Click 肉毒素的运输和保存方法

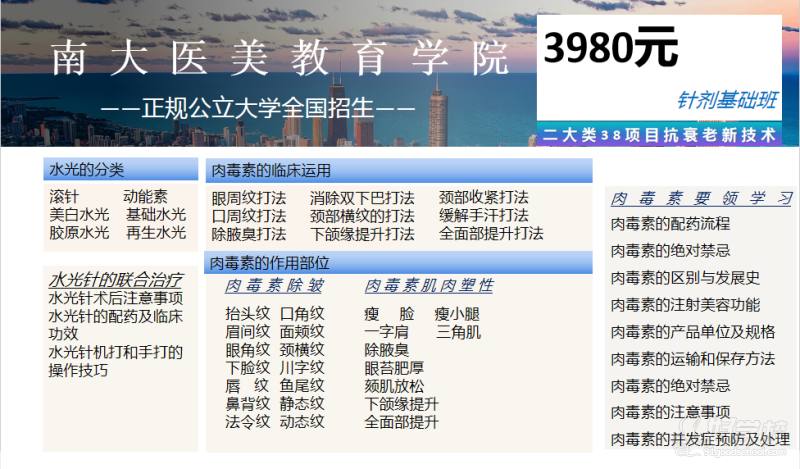coord(693,359)
